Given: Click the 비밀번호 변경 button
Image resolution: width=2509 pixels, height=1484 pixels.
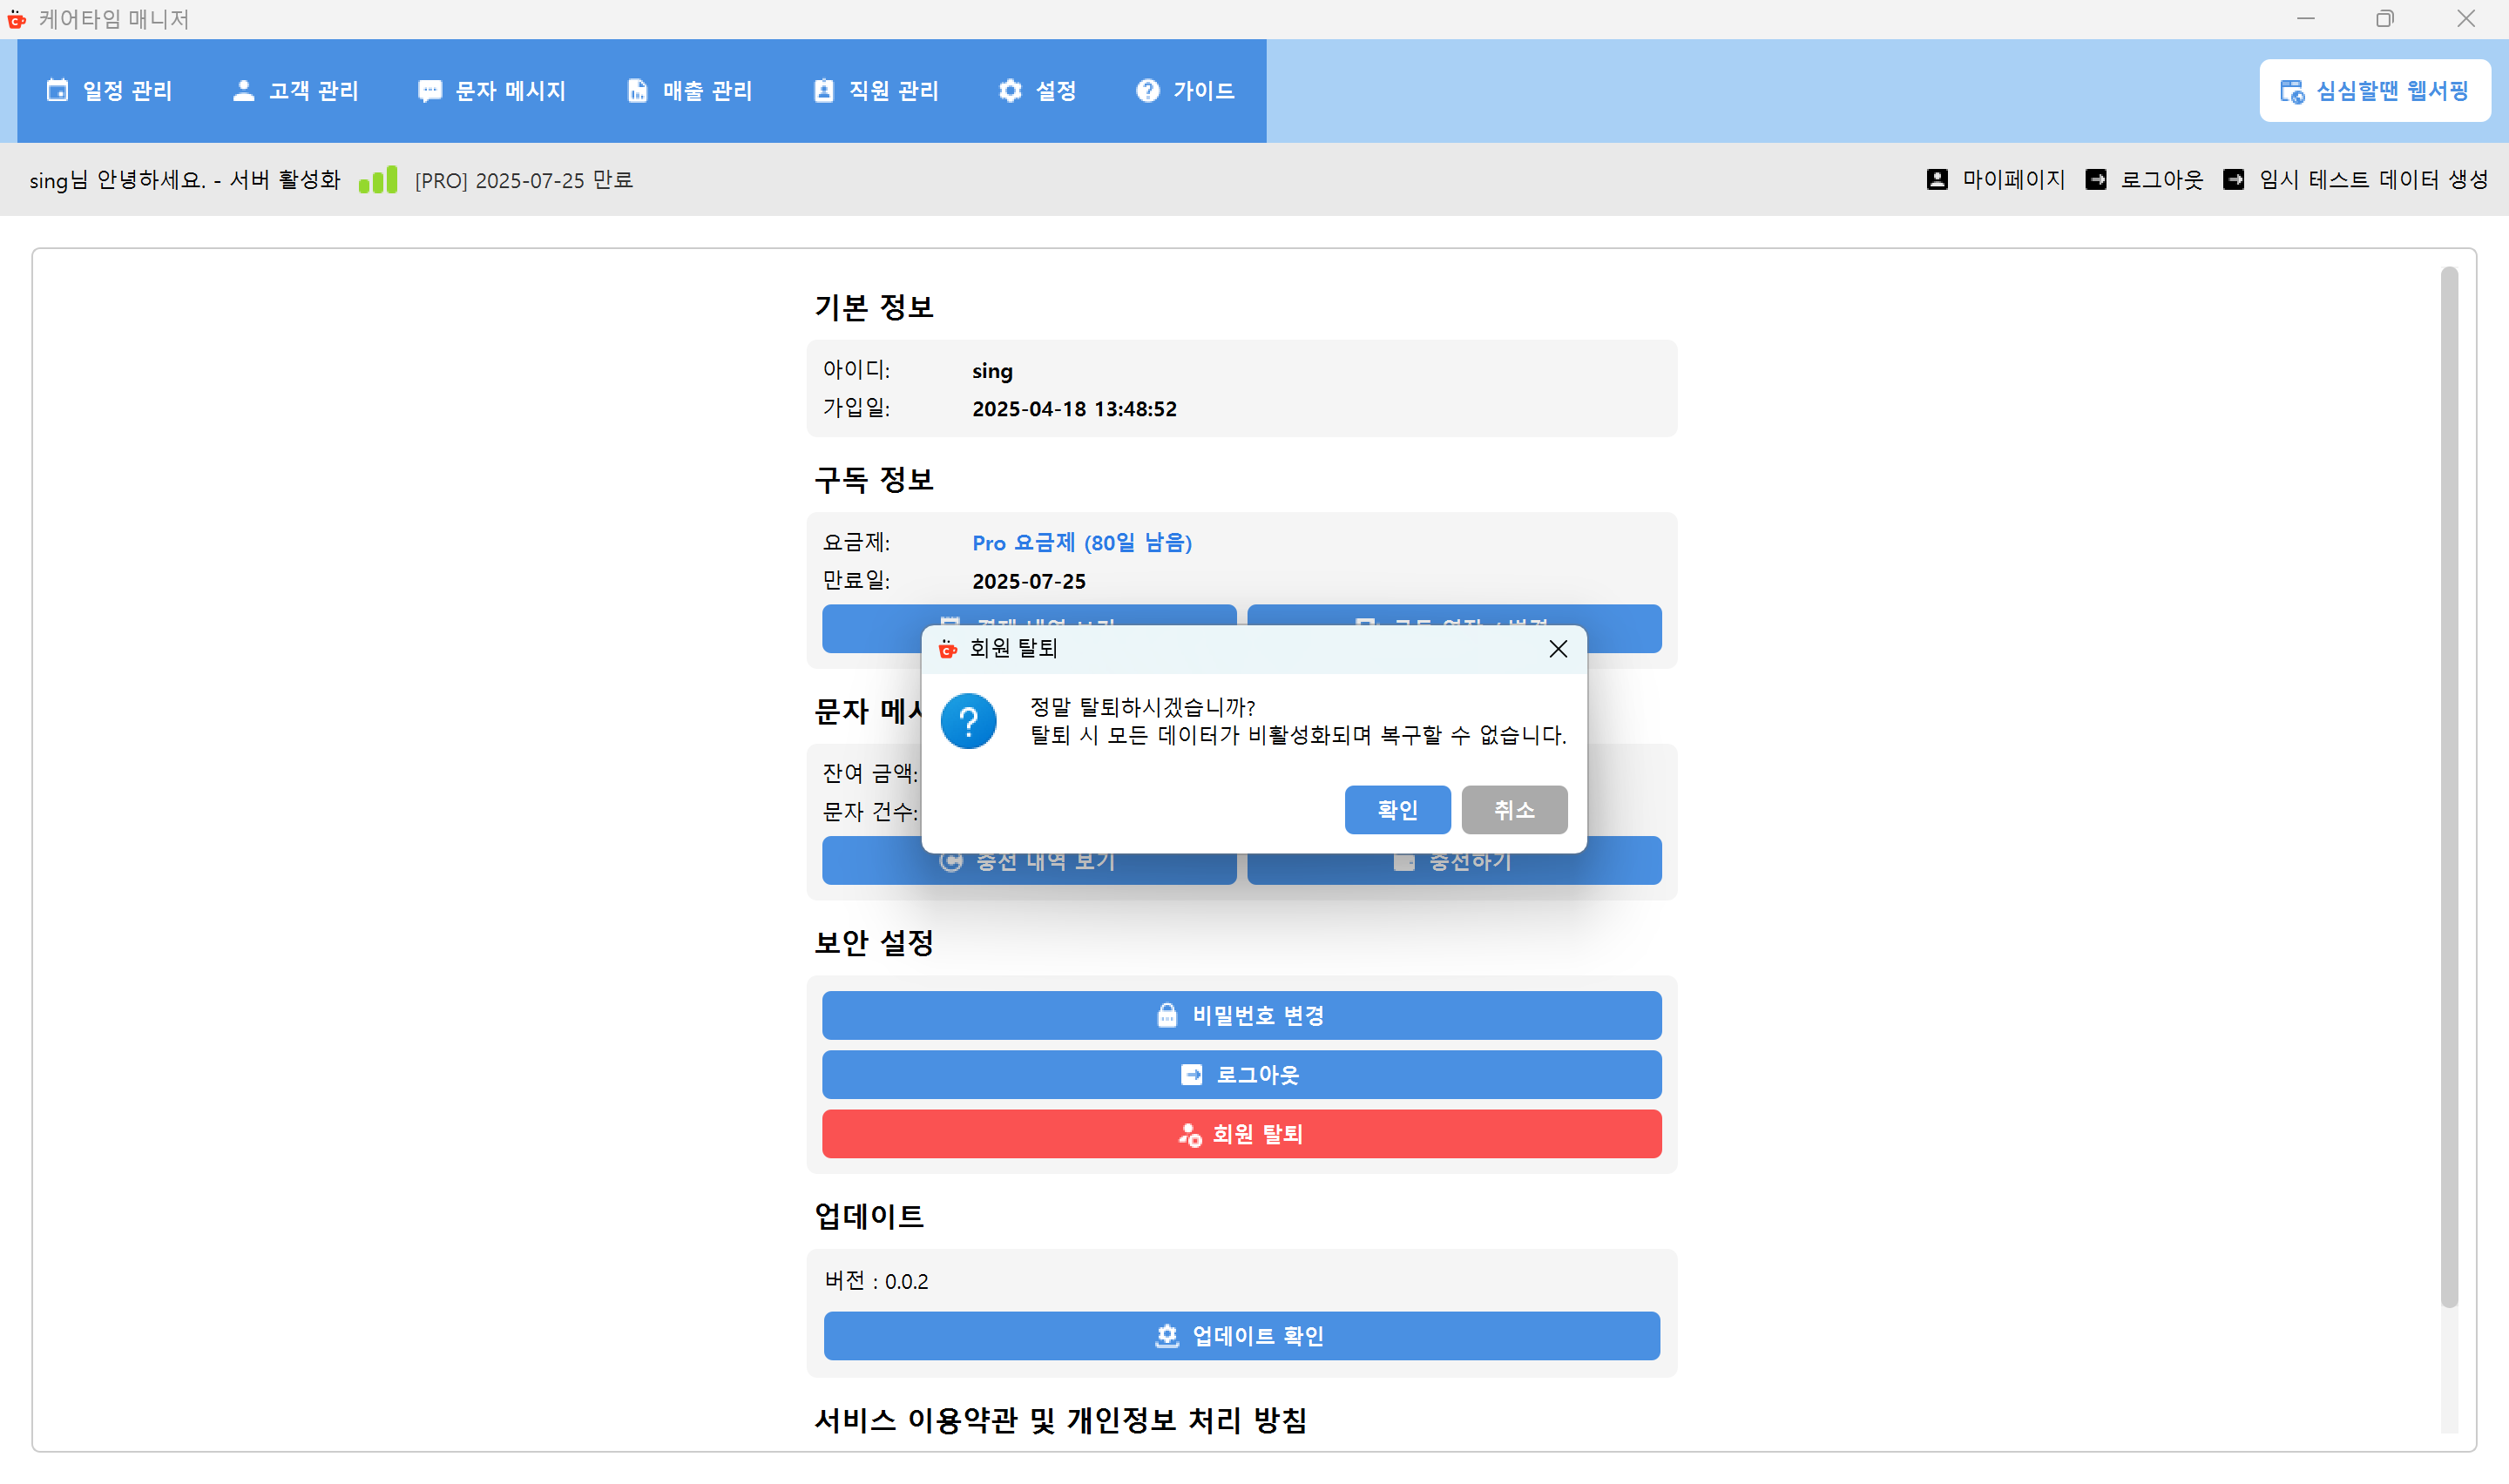Looking at the screenshot, I should point(1240,1015).
